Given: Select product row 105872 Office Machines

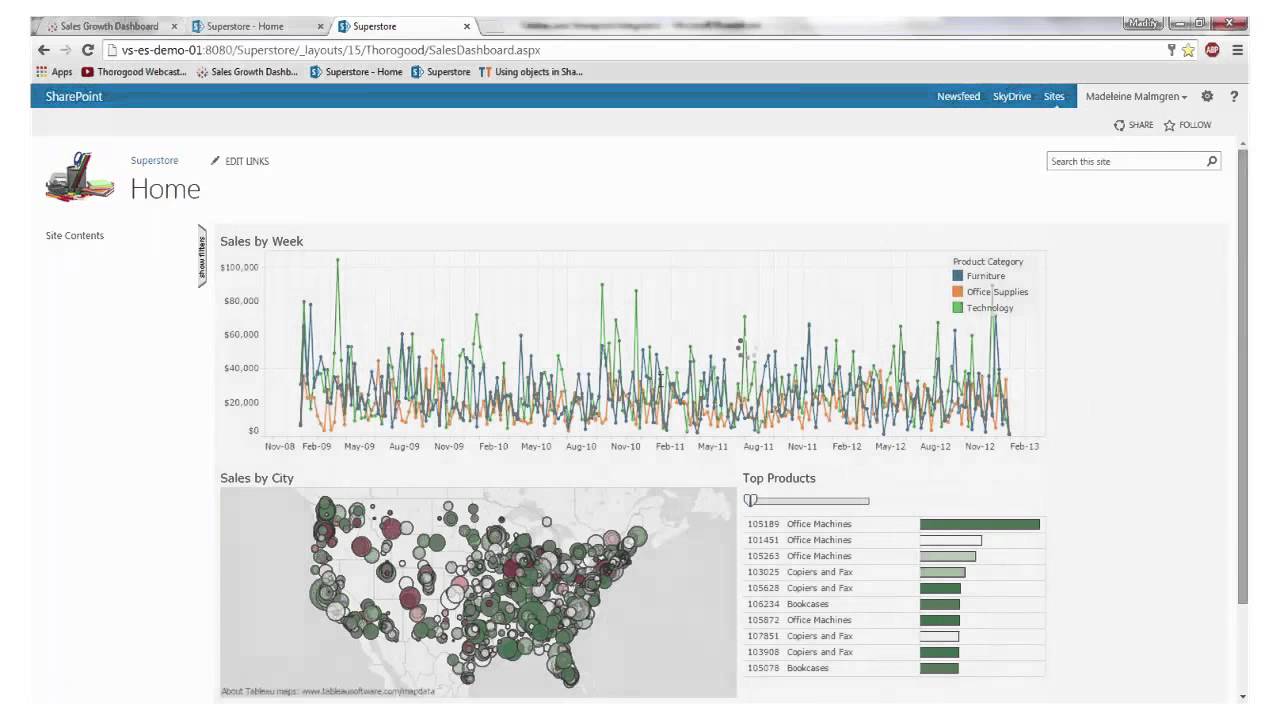Looking at the screenshot, I should [x=894, y=620].
